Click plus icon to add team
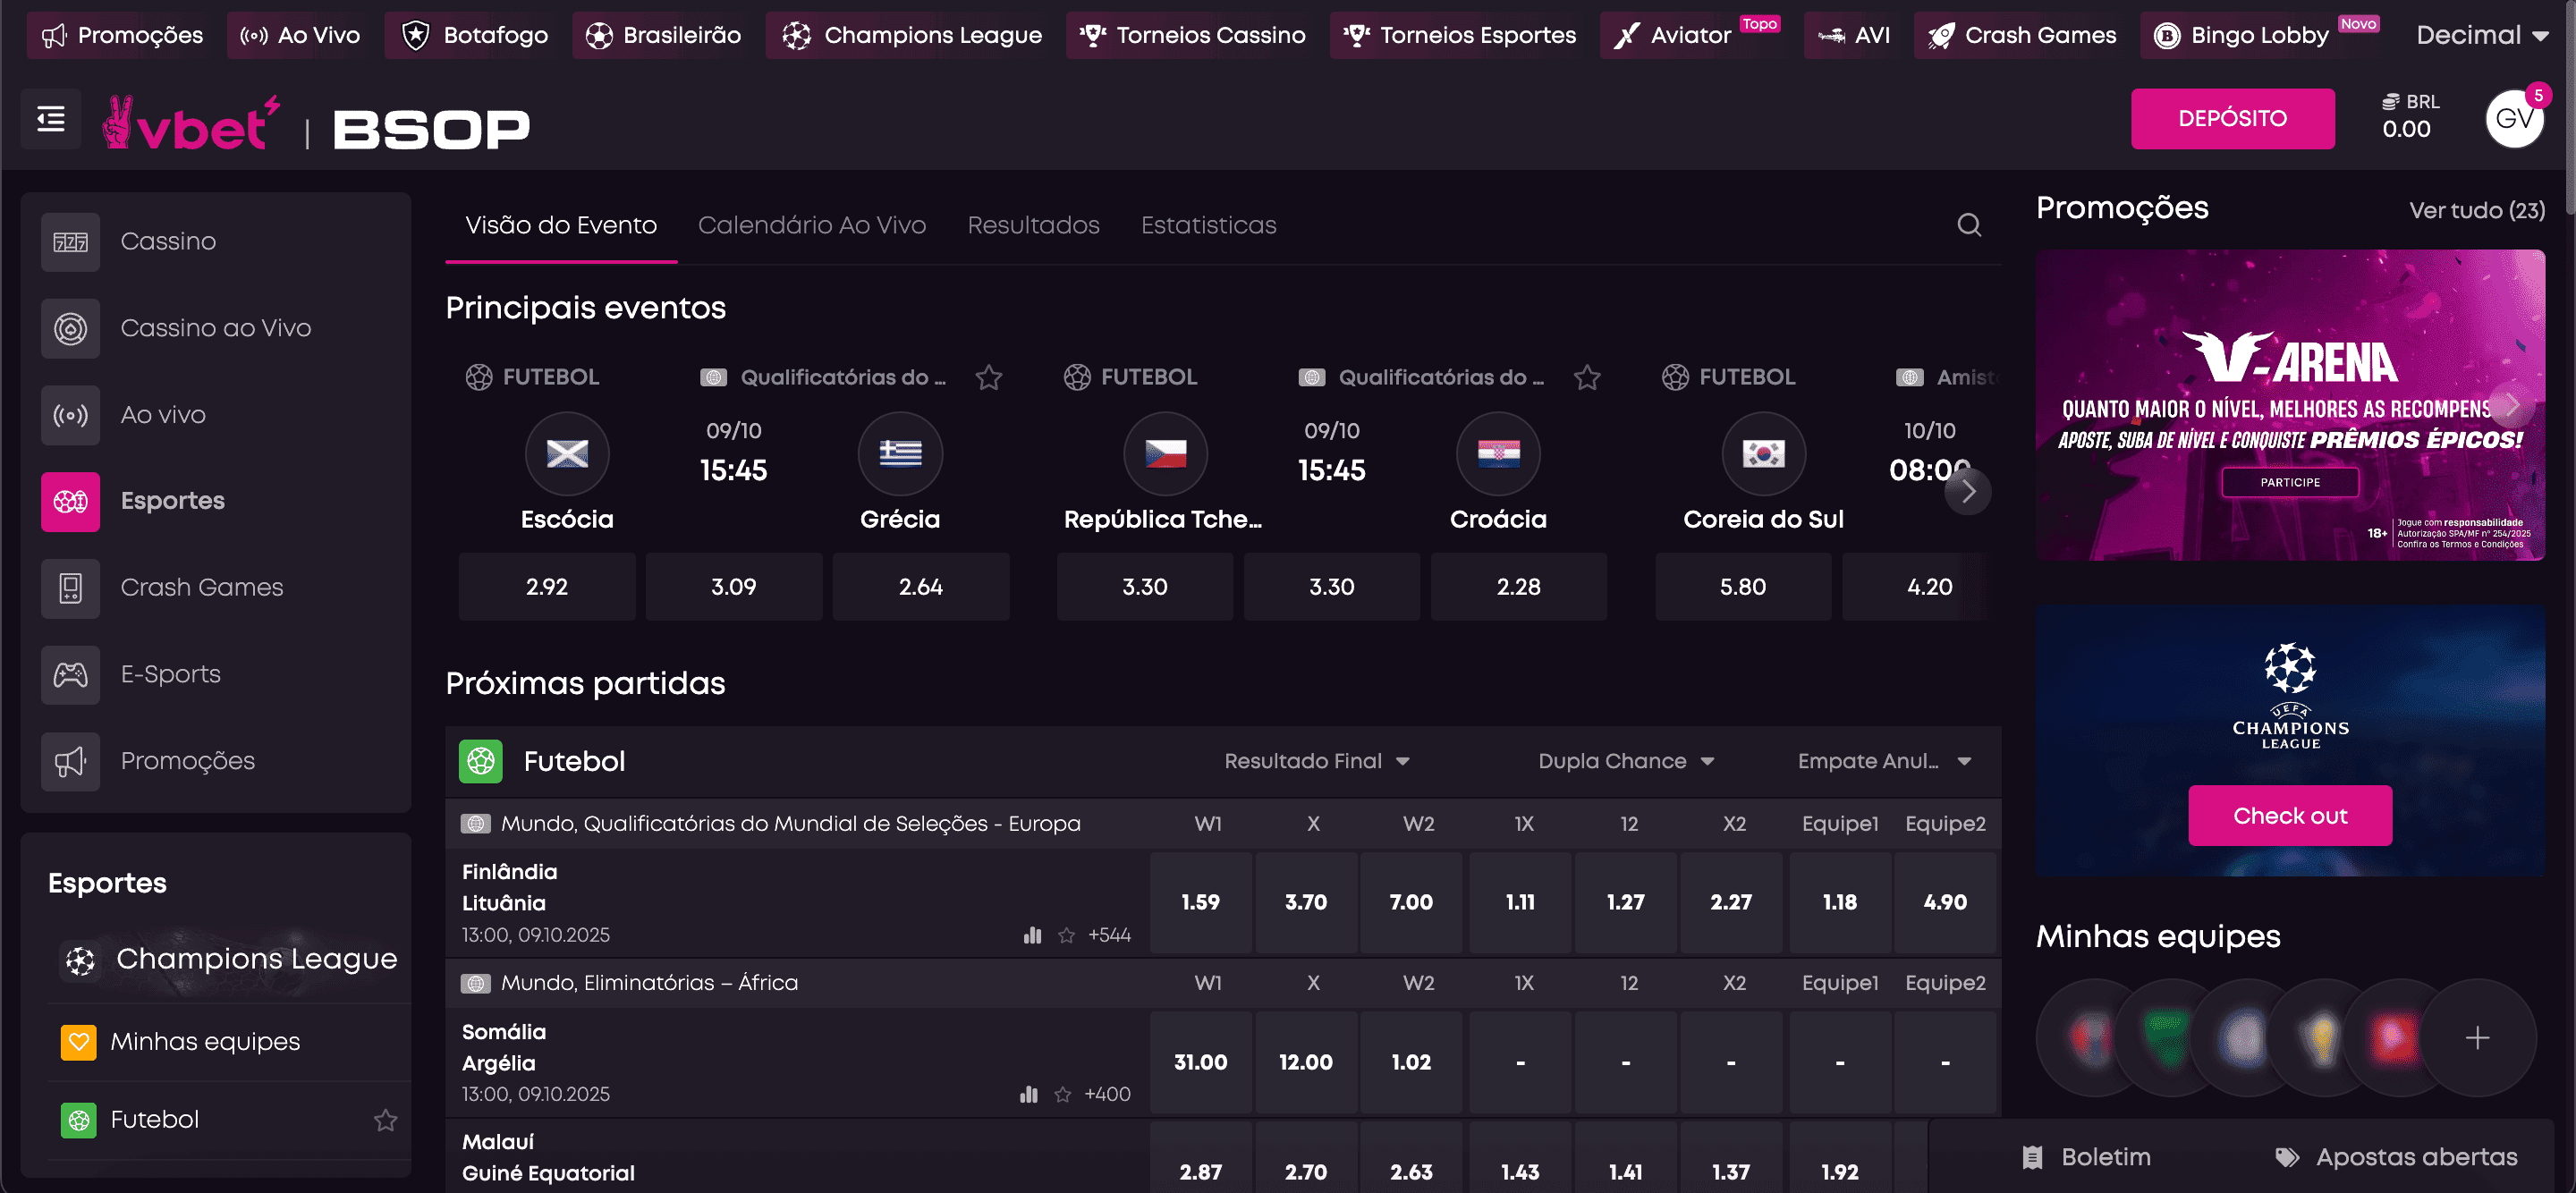The height and width of the screenshot is (1193, 2576). (2476, 1038)
